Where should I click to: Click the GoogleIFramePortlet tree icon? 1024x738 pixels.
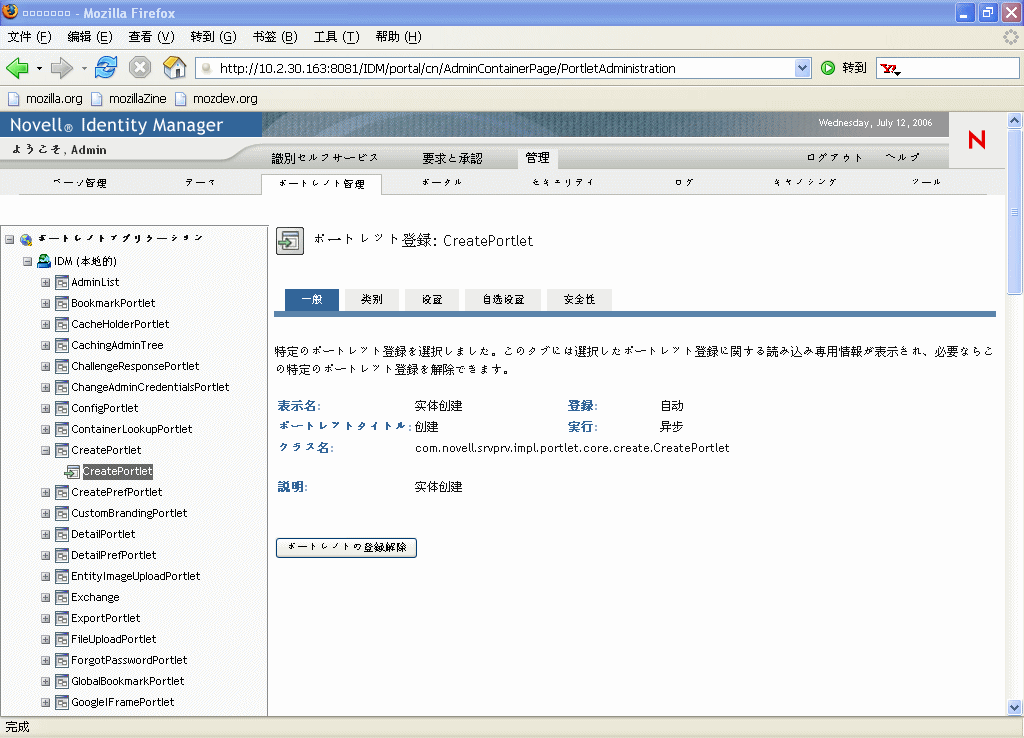pyautogui.click(x=62, y=703)
